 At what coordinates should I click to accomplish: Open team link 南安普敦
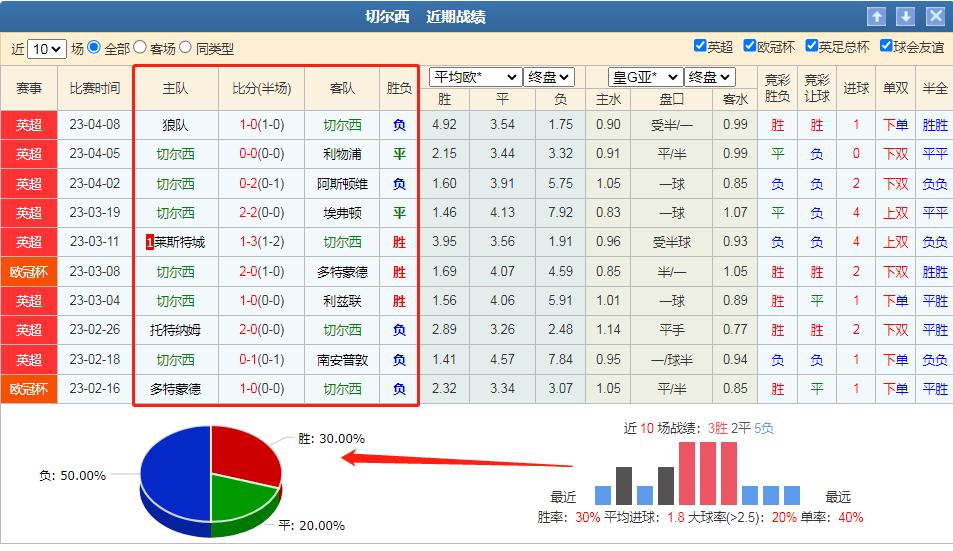click(x=342, y=360)
